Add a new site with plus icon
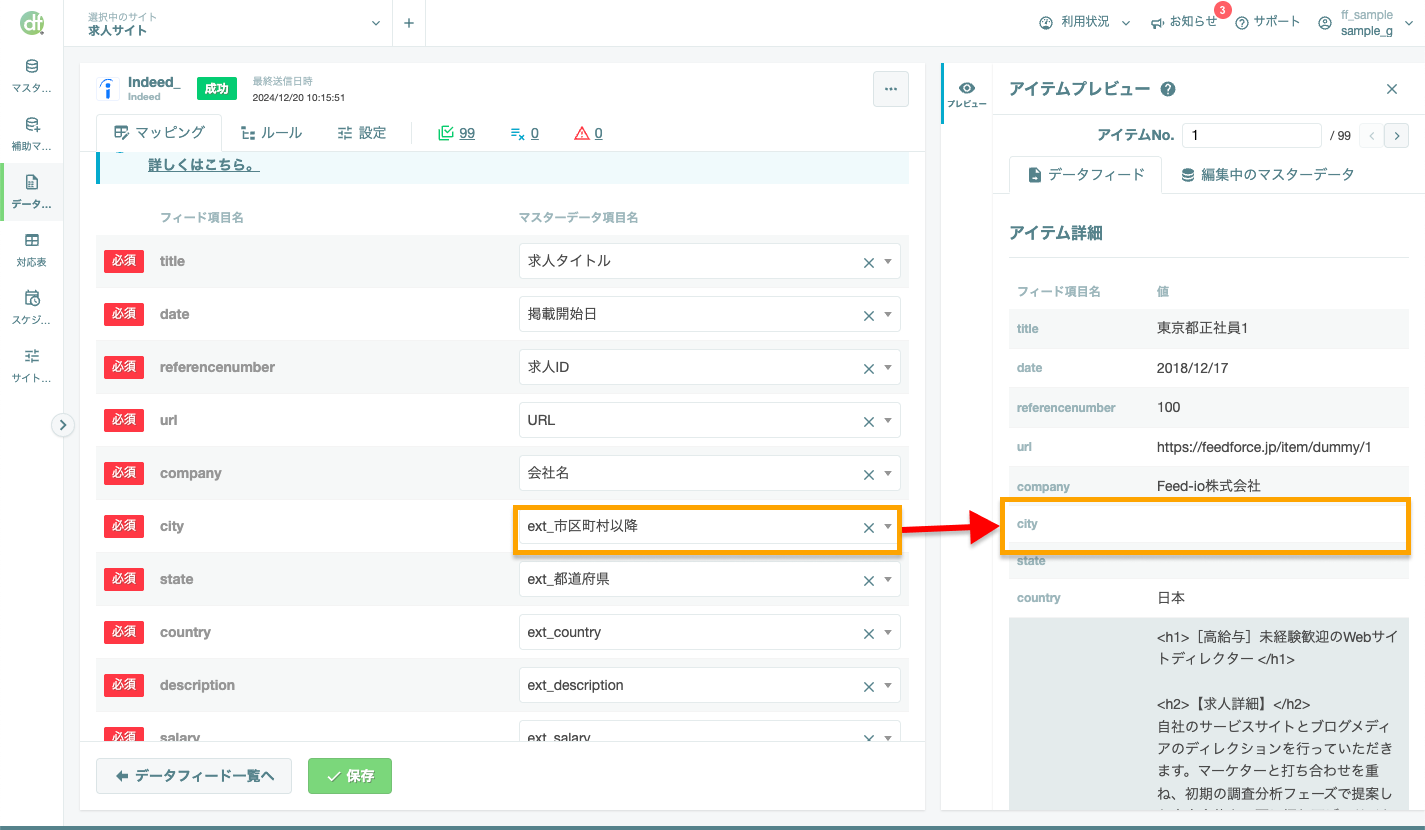The width and height of the screenshot is (1425, 830). pyautogui.click(x=409, y=23)
